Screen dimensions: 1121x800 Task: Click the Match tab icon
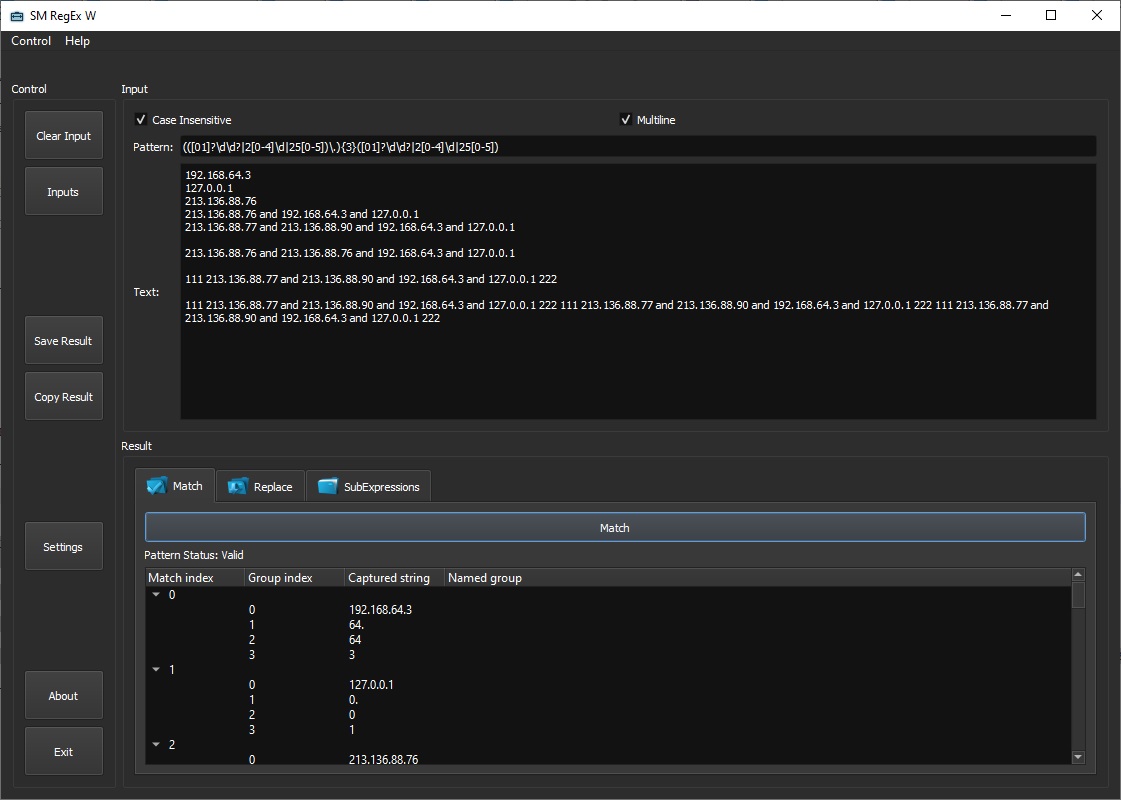point(157,486)
